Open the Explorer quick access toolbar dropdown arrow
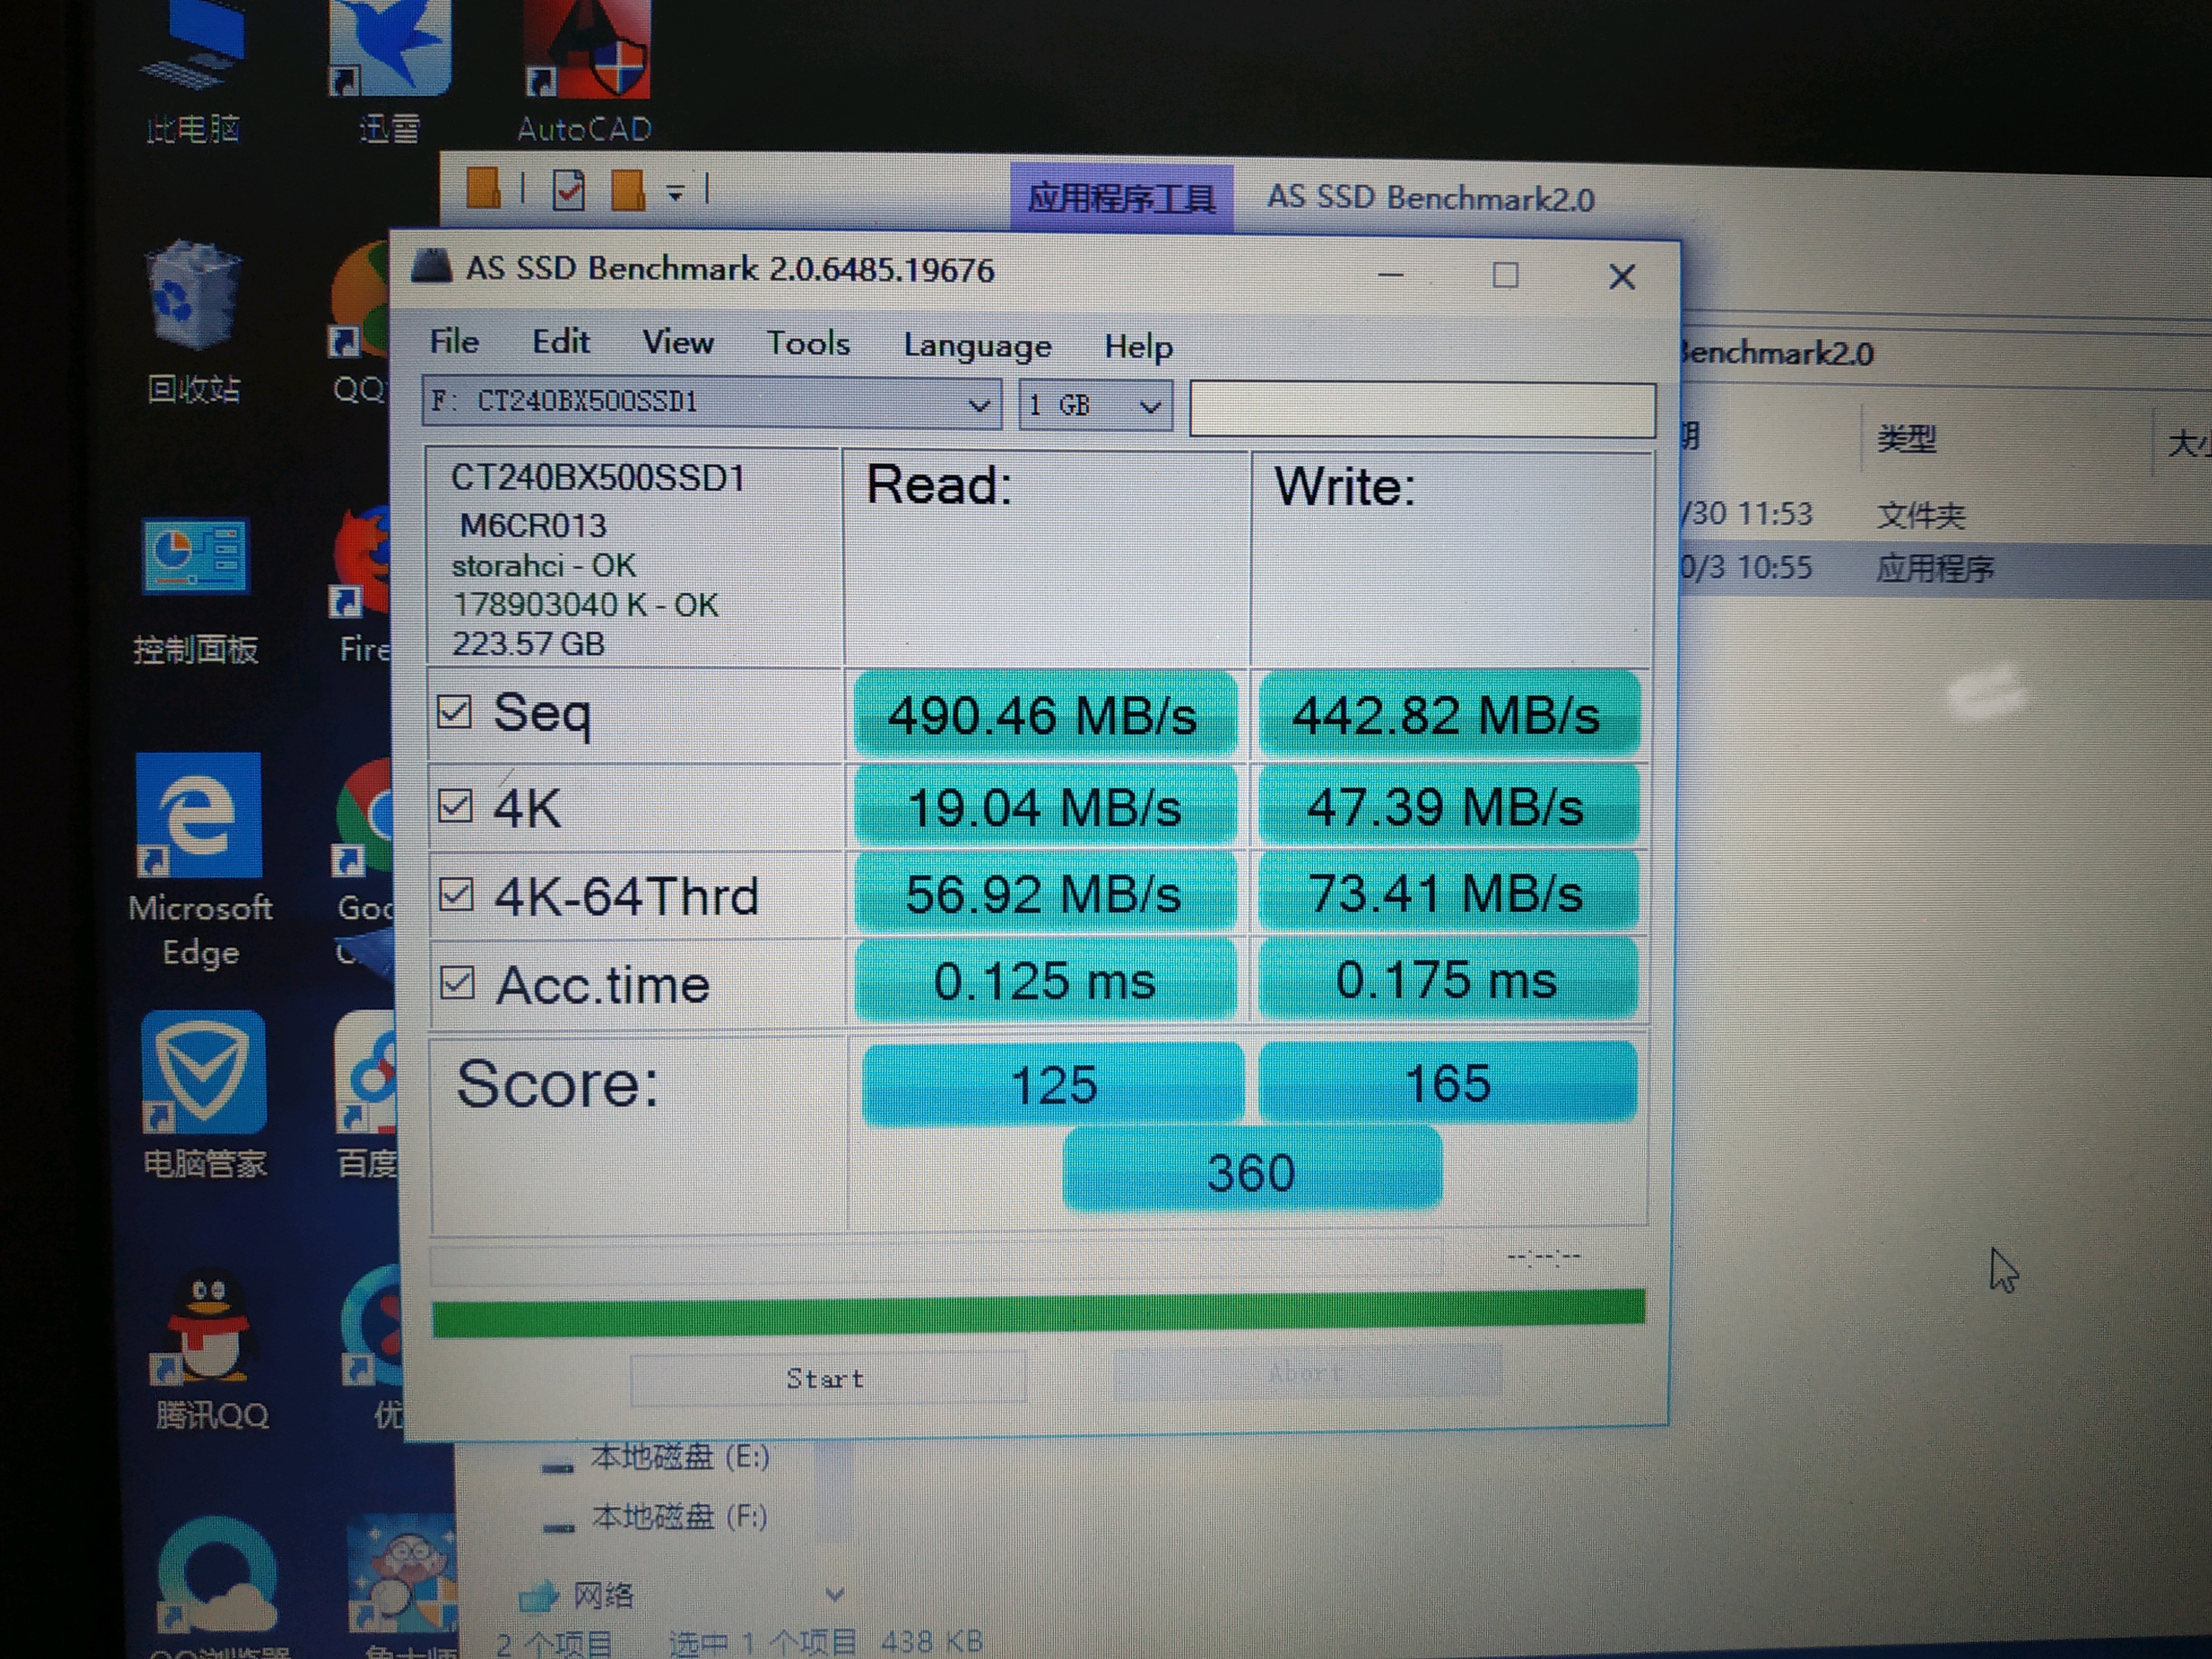The height and width of the screenshot is (1659, 2212). [x=676, y=193]
